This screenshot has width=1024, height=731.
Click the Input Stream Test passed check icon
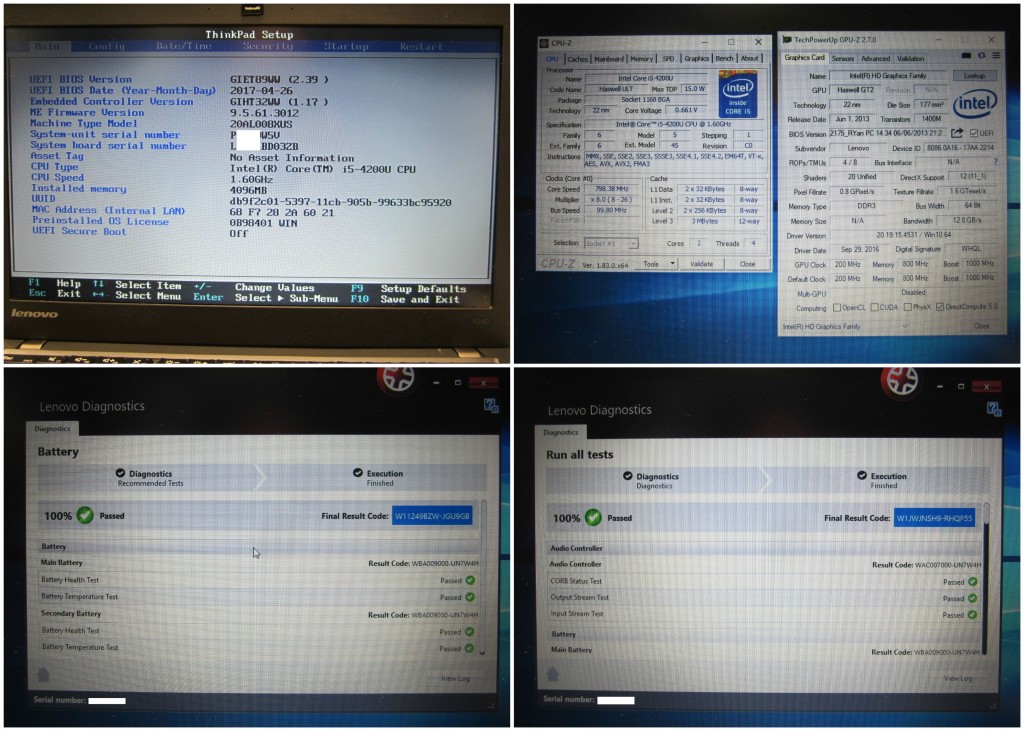tap(972, 614)
